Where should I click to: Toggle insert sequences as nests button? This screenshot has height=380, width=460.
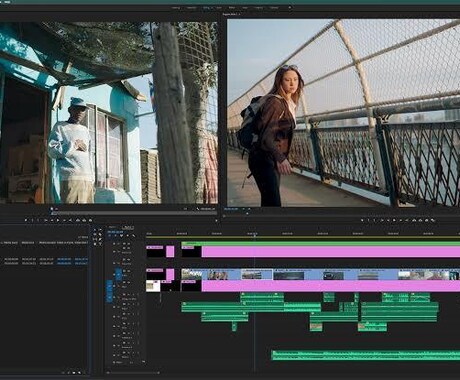pos(109,236)
